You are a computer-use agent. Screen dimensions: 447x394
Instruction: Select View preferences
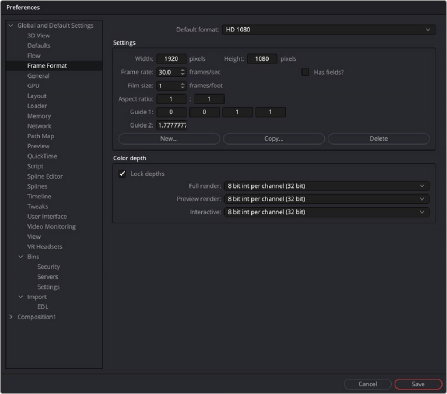[x=34, y=237]
